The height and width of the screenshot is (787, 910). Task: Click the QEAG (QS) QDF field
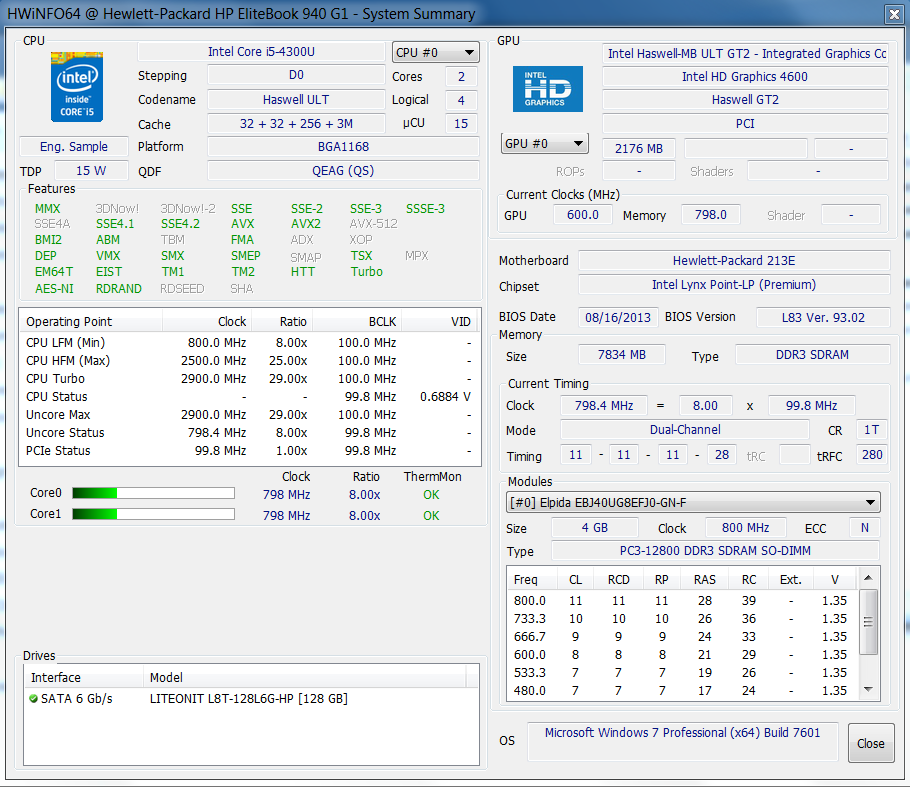tap(343, 171)
